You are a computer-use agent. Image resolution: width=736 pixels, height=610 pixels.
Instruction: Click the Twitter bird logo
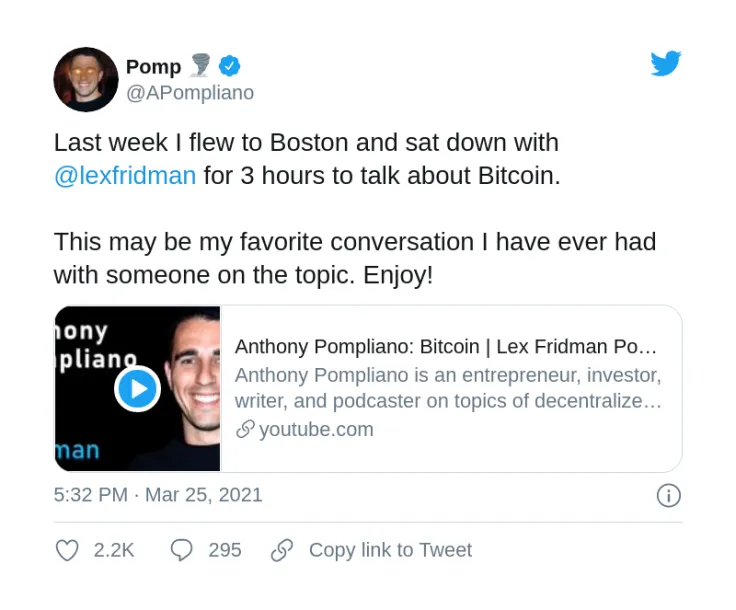pyautogui.click(x=666, y=63)
